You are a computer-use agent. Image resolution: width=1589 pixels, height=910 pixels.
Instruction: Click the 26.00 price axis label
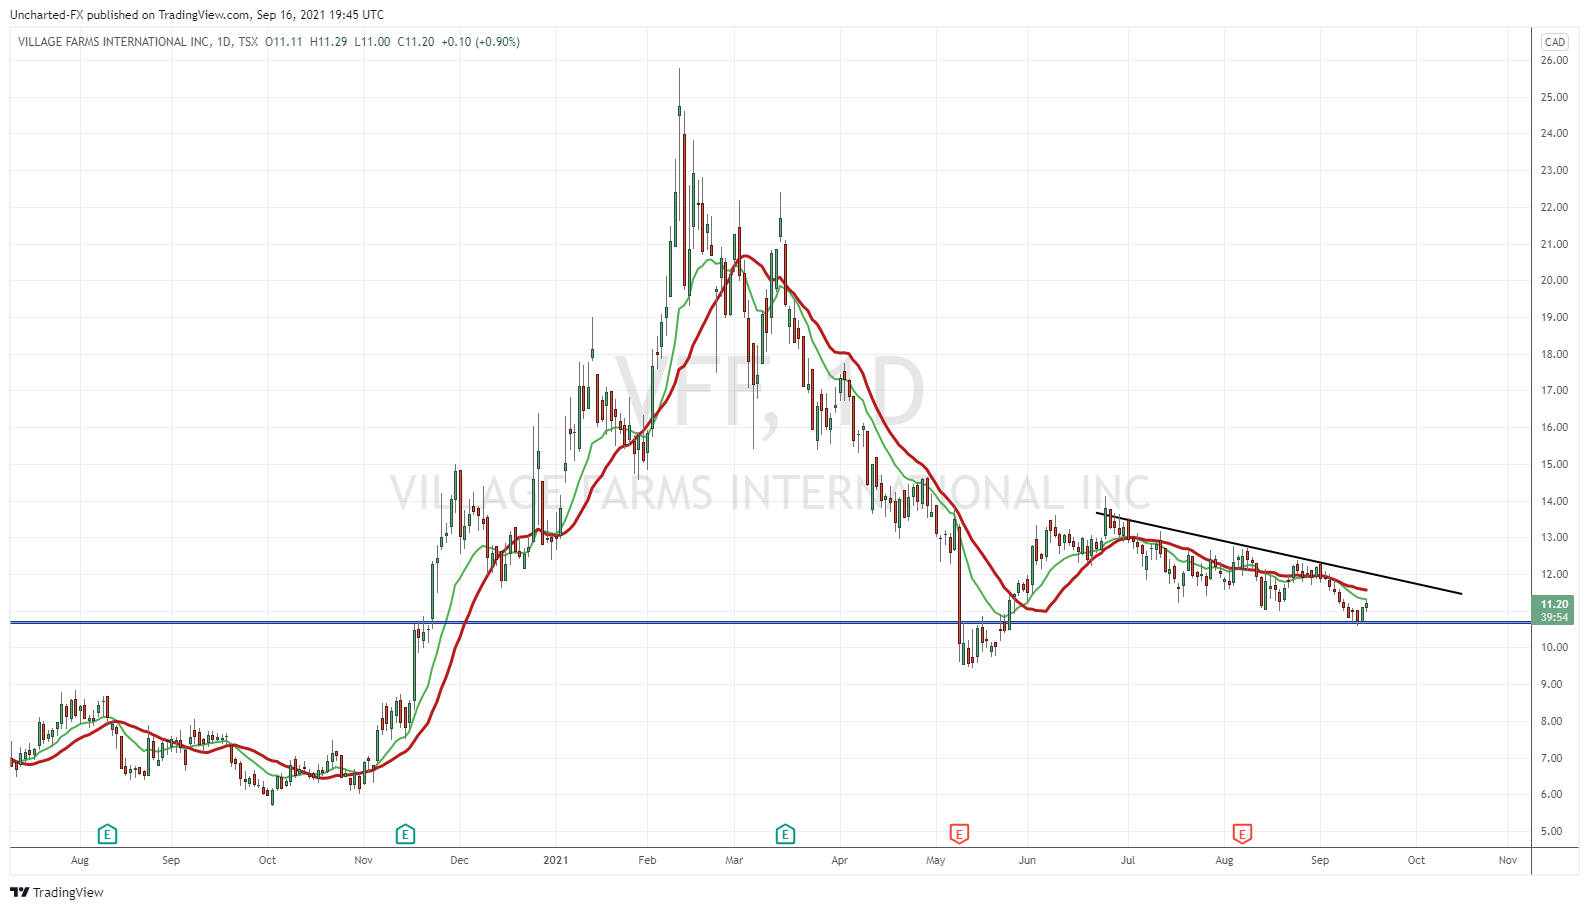pyautogui.click(x=1554, y=60)
